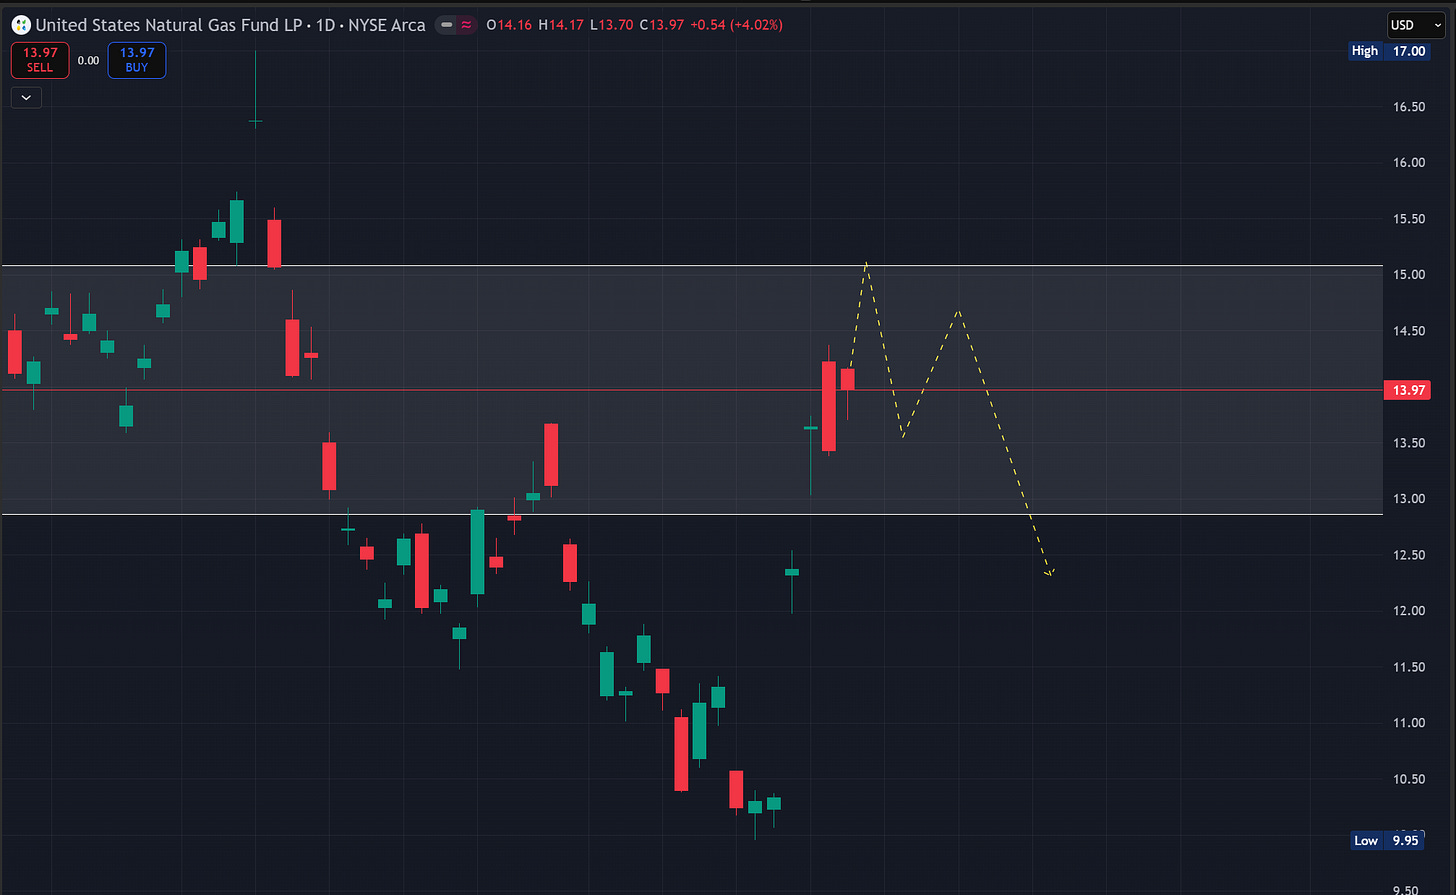Screen dimensions: 1456x895
Task: Click the 11.00 value on the price scale
Action: click(1410, 723)
